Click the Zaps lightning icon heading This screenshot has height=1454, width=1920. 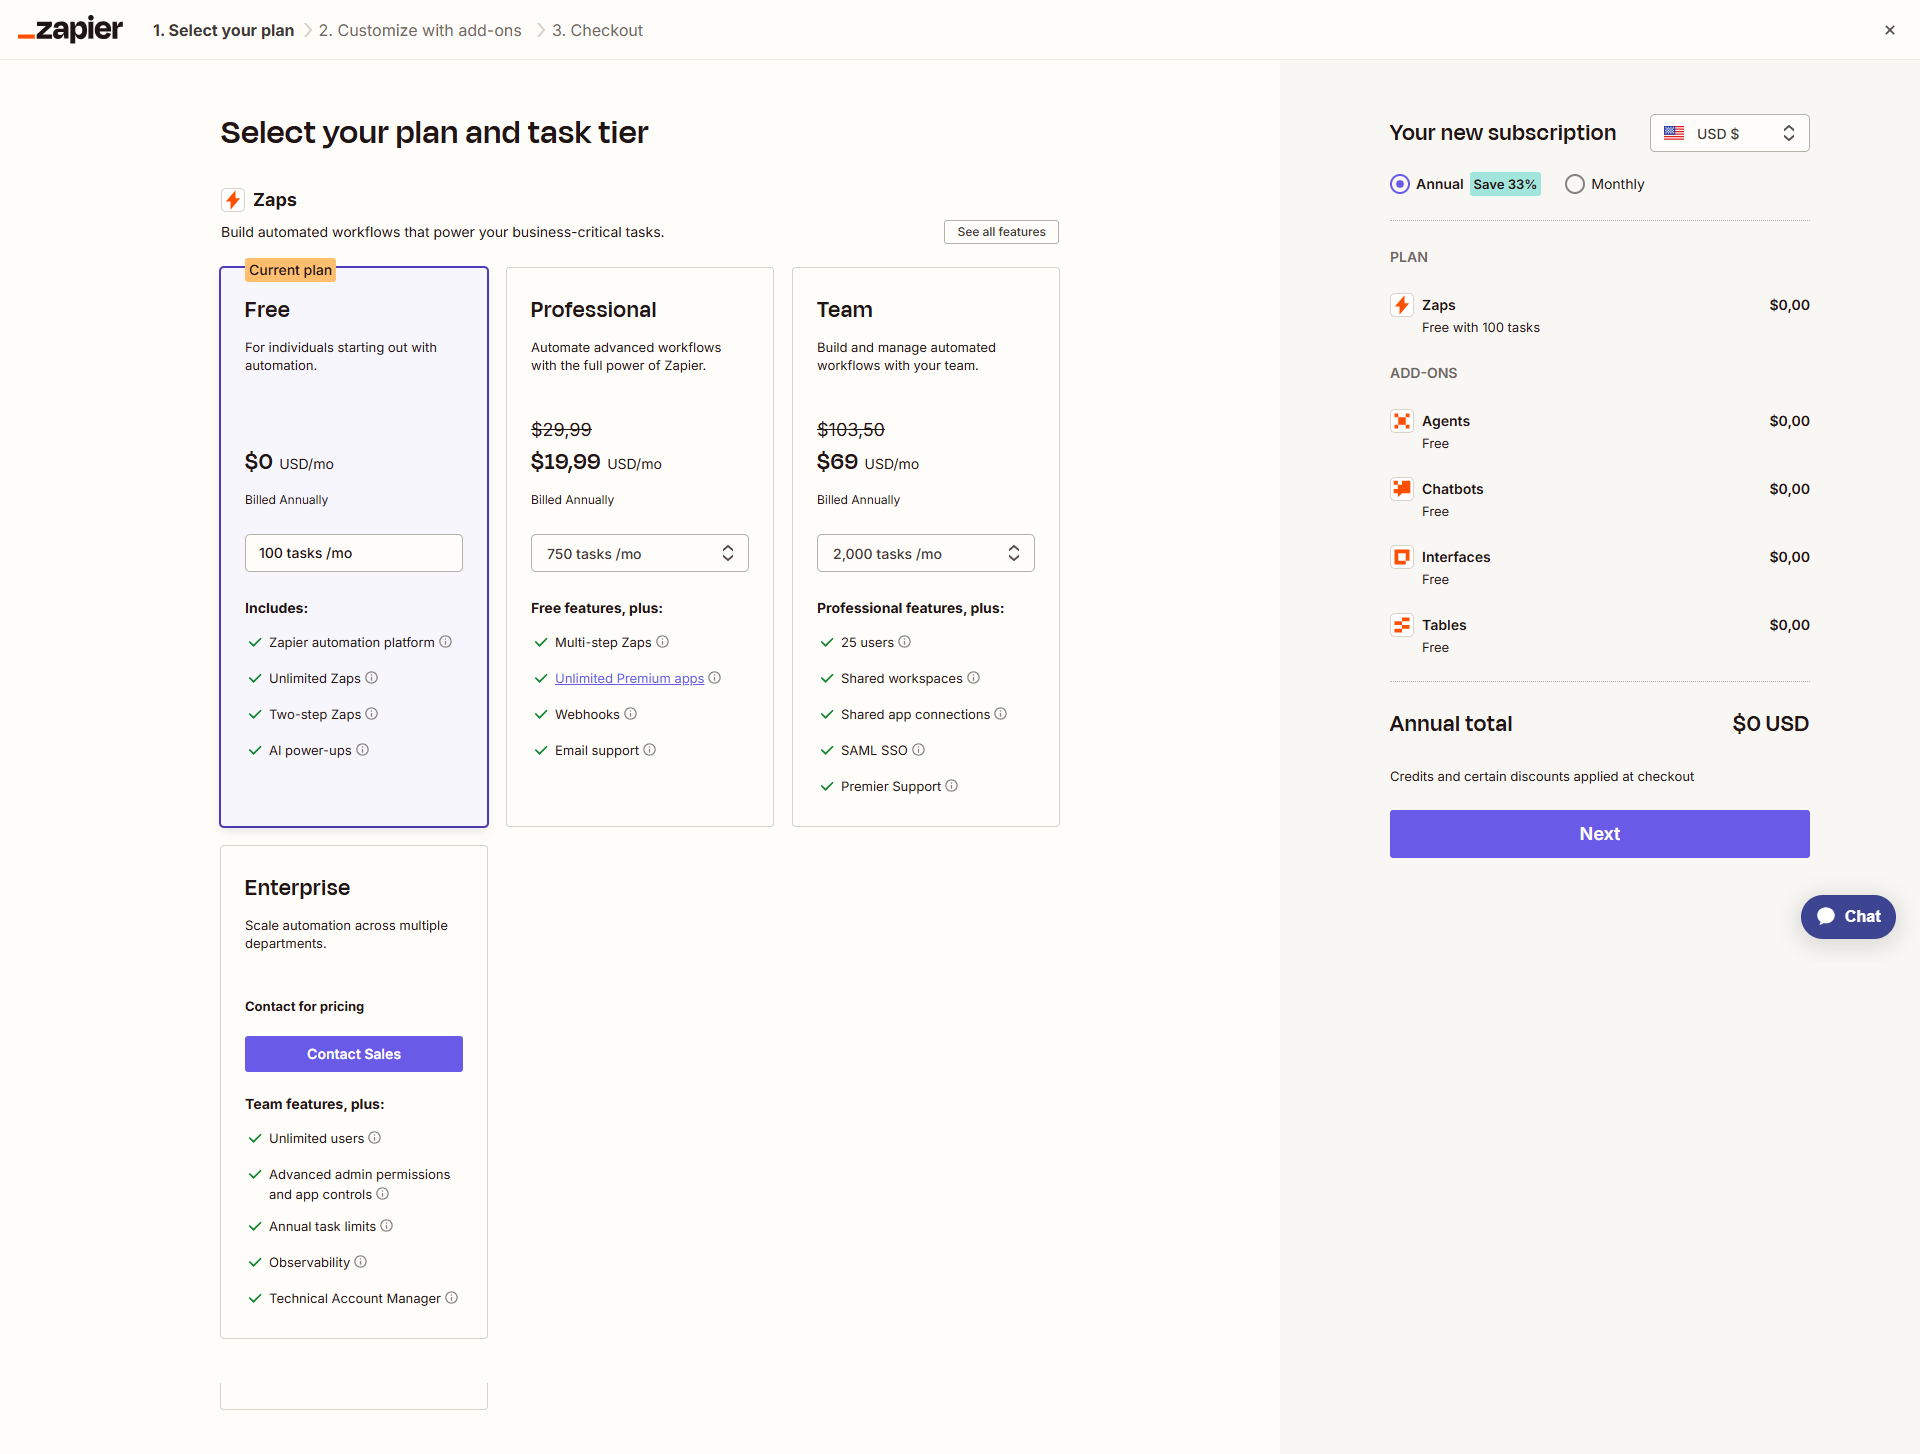pos(233,200)
